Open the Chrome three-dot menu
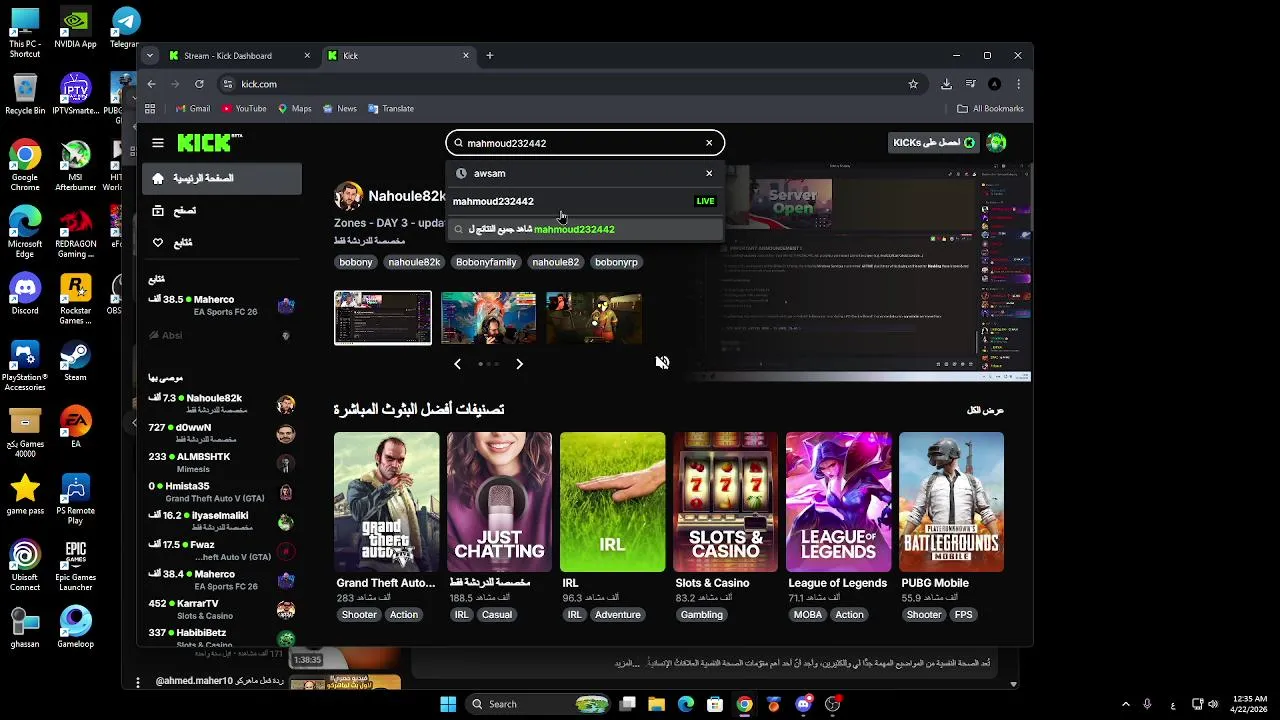Viewport: 1280px width, 720px height. (1018, 84)
